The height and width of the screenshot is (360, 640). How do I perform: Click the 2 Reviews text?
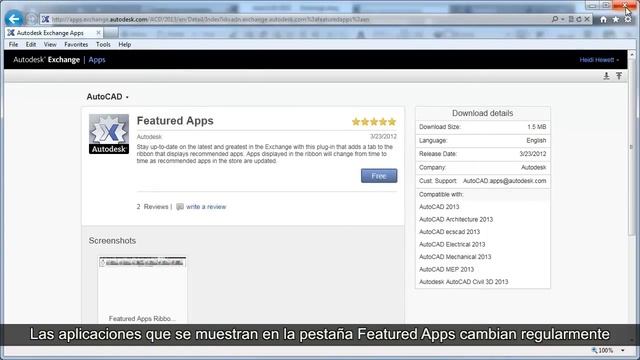pyautogui.click(x=152, y=207)
